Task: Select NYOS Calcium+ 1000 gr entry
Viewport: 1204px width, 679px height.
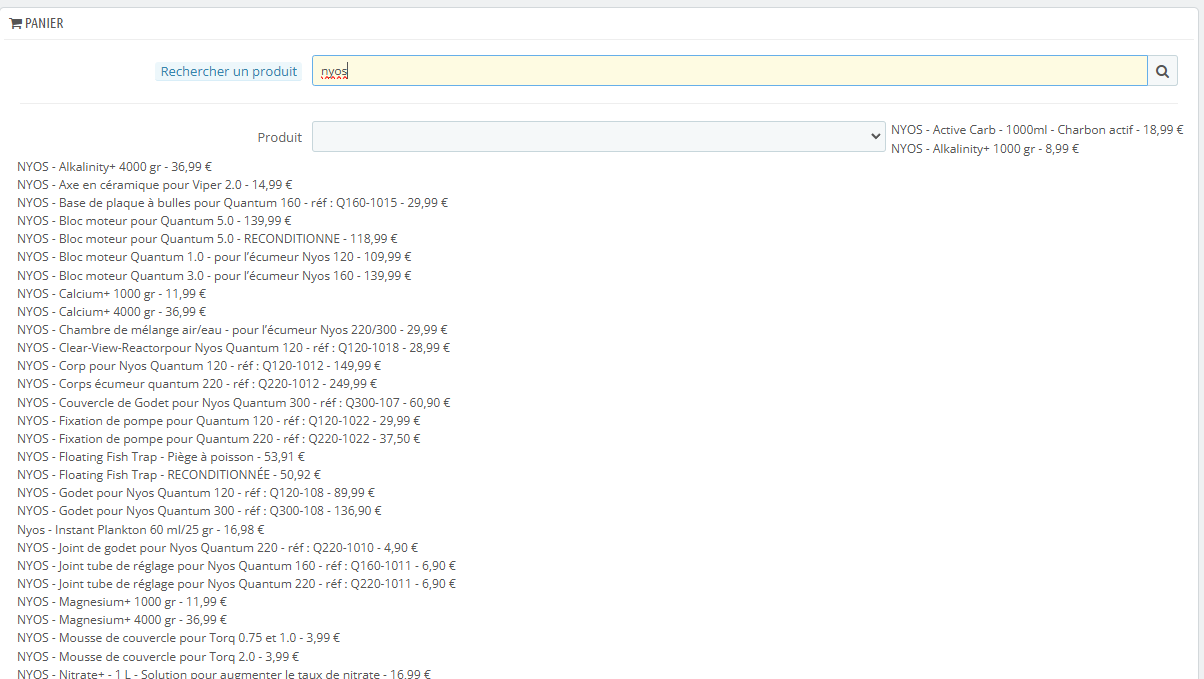Action: click(x=112, y=294)
